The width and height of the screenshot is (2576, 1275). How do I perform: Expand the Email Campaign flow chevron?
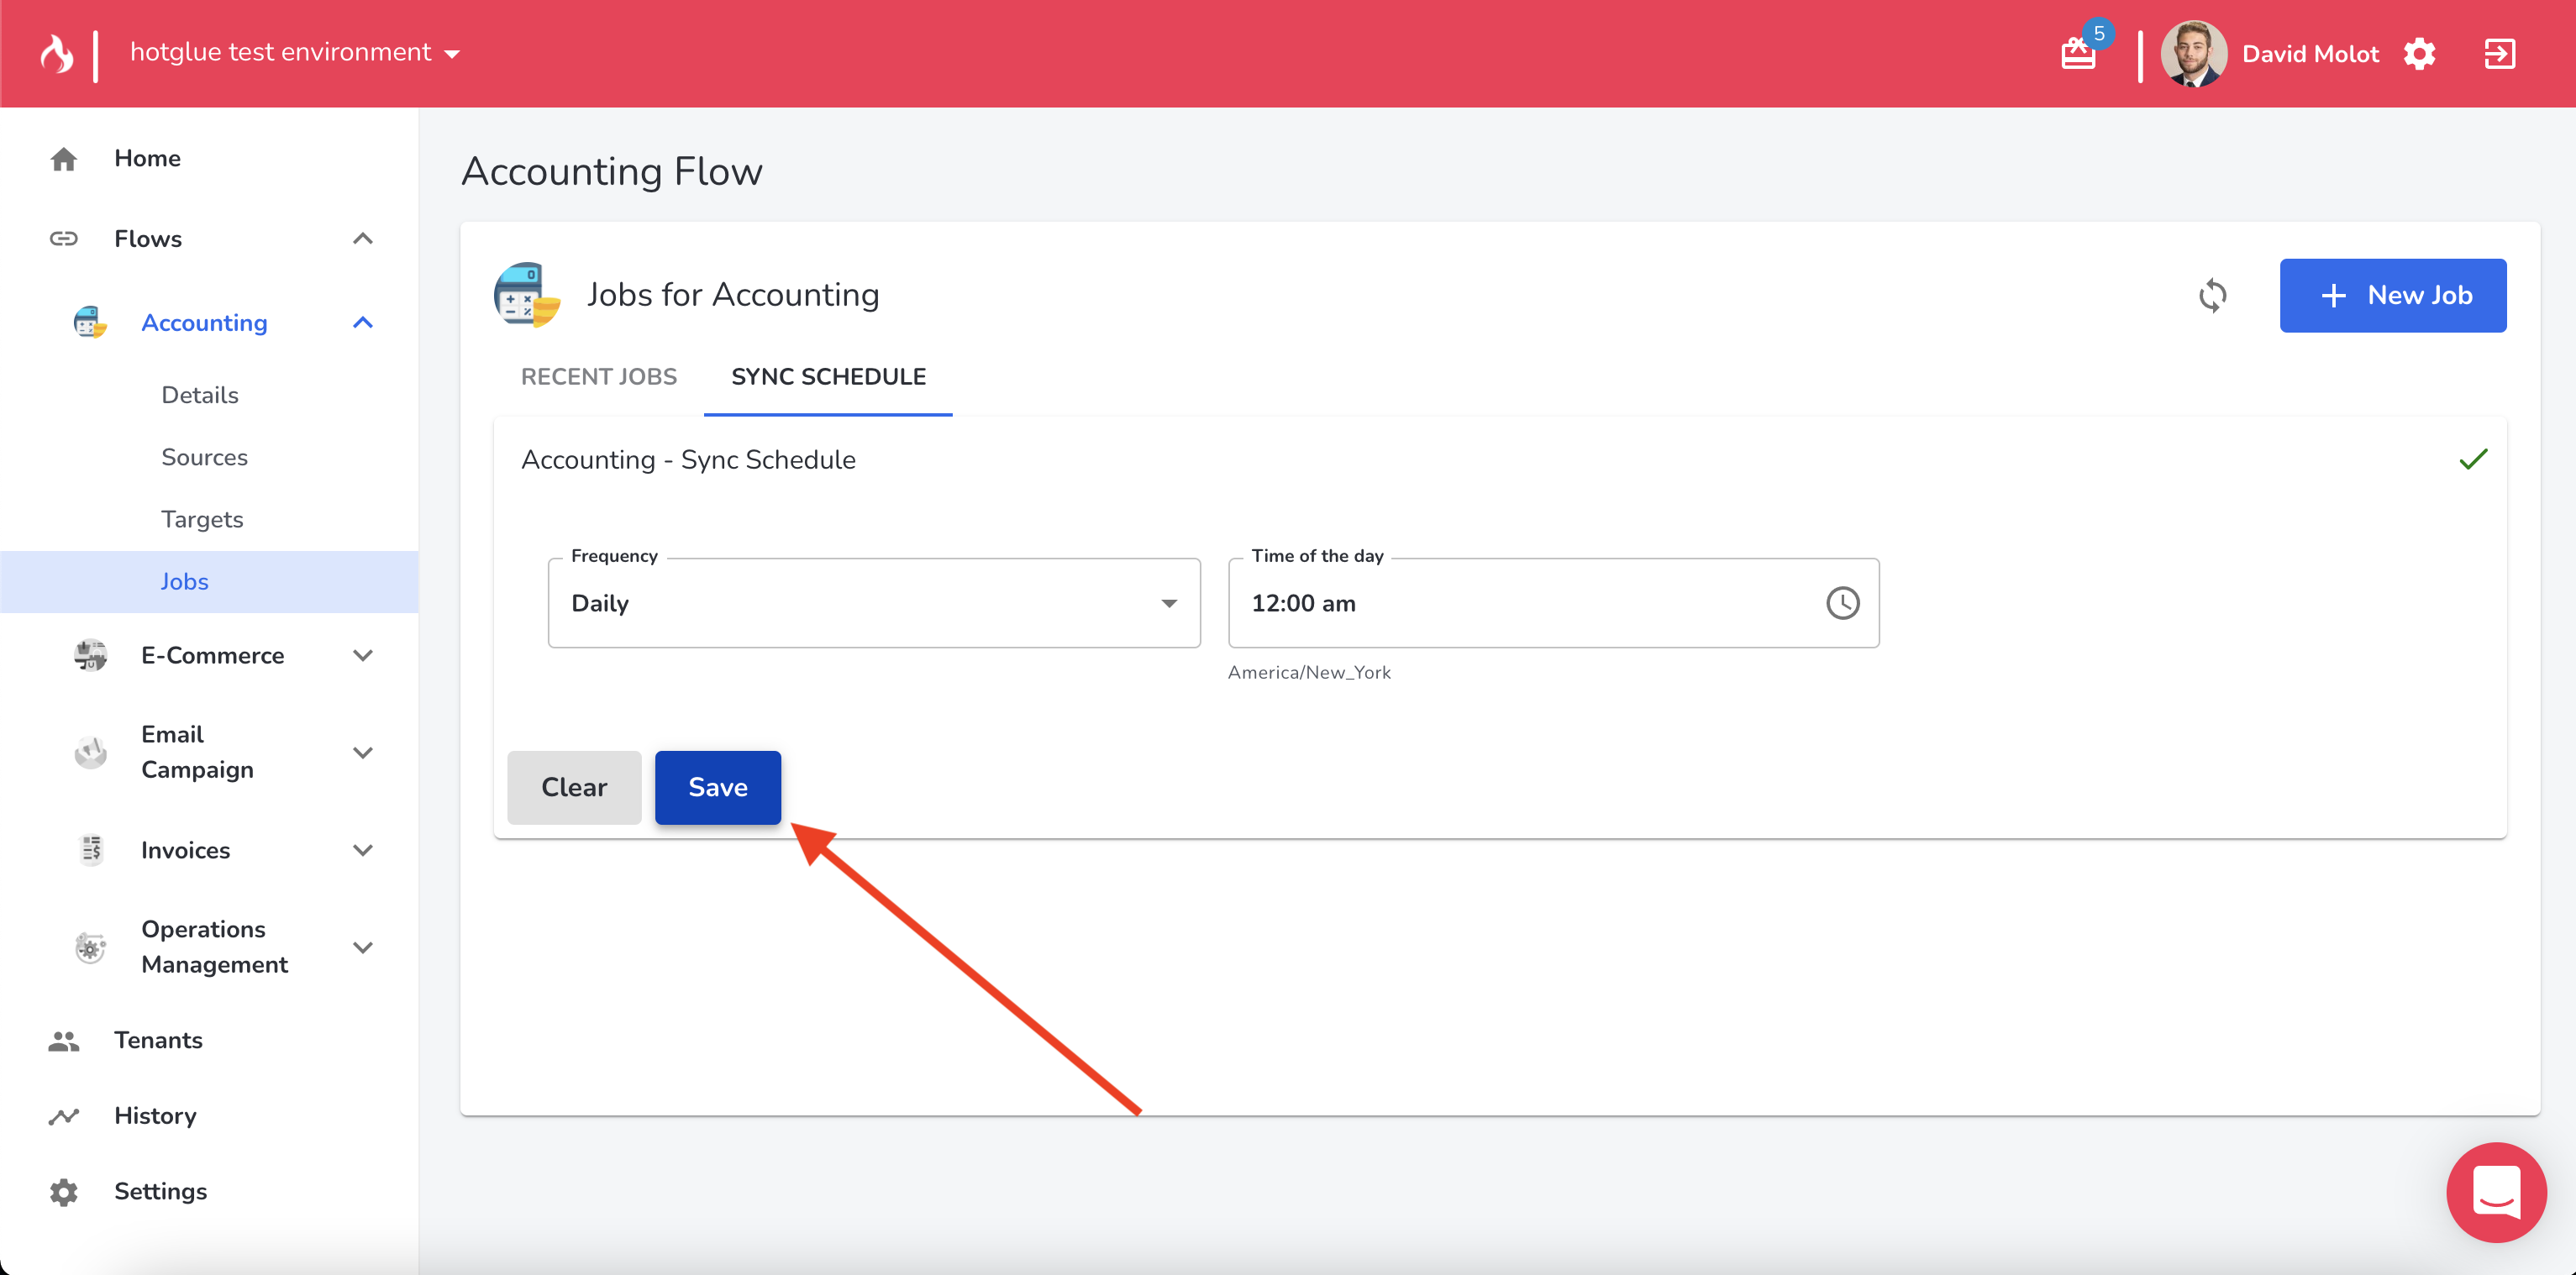(363, 753)
